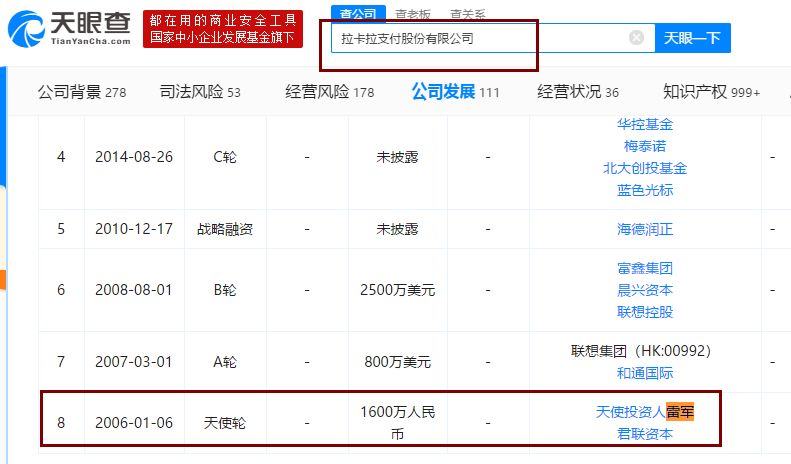Select the date 2010-12-17
Image resolution: width=791 pixels, height=464 pixels.
pyautogui.click(x=134, y=229)
